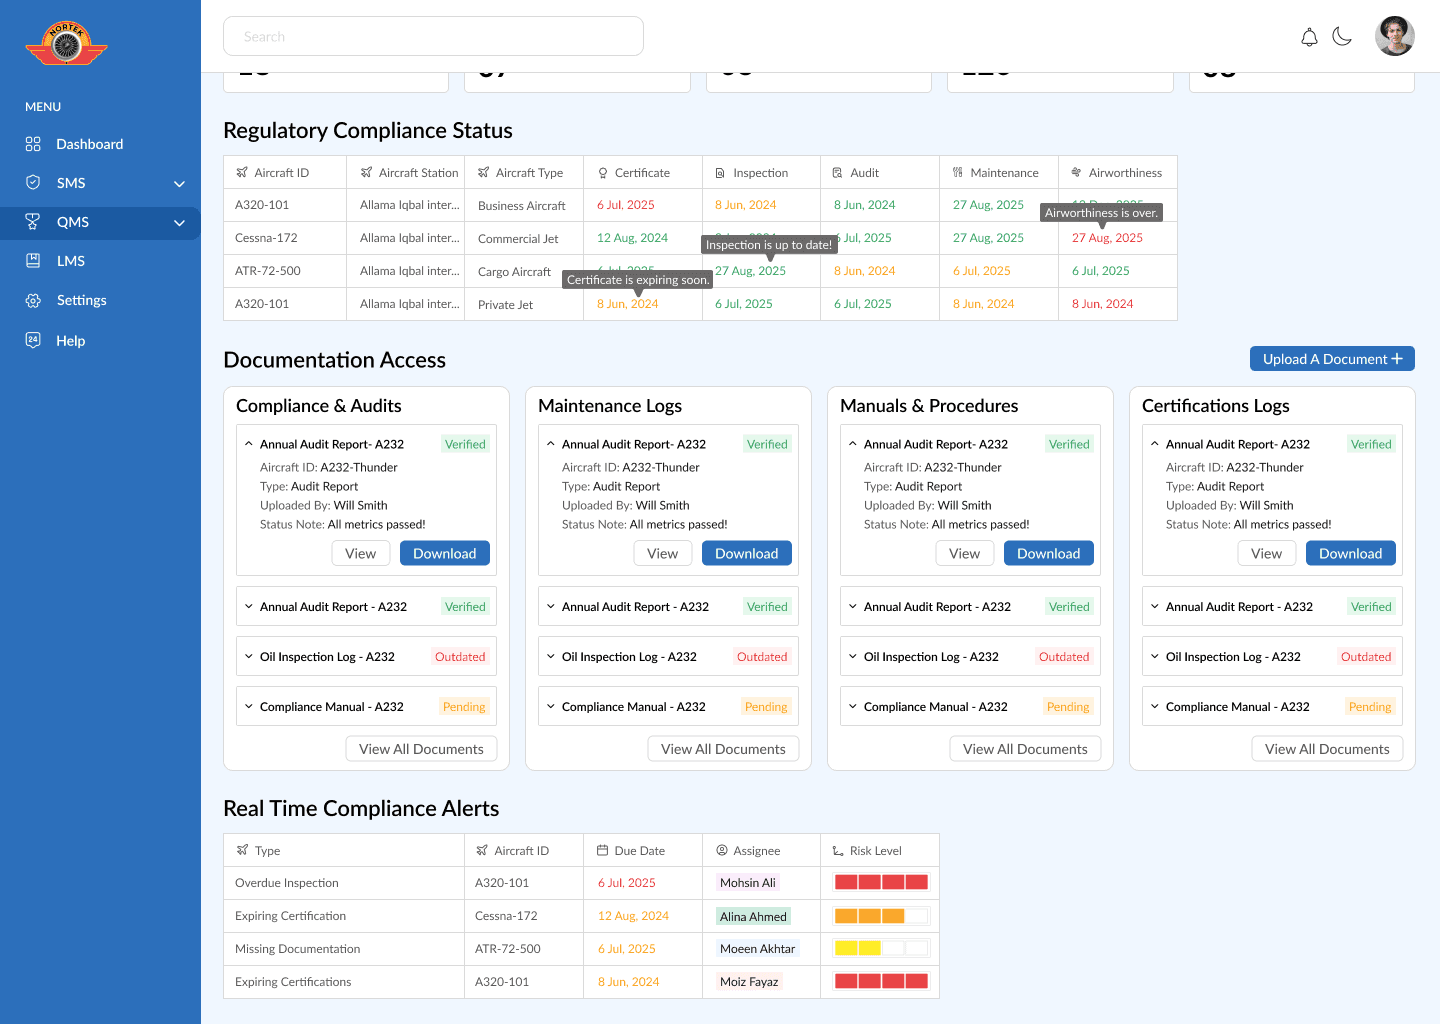Collapse QMS submenu chevron
This screenshot has height=1024, width=1440.
[x=180, y=223]
